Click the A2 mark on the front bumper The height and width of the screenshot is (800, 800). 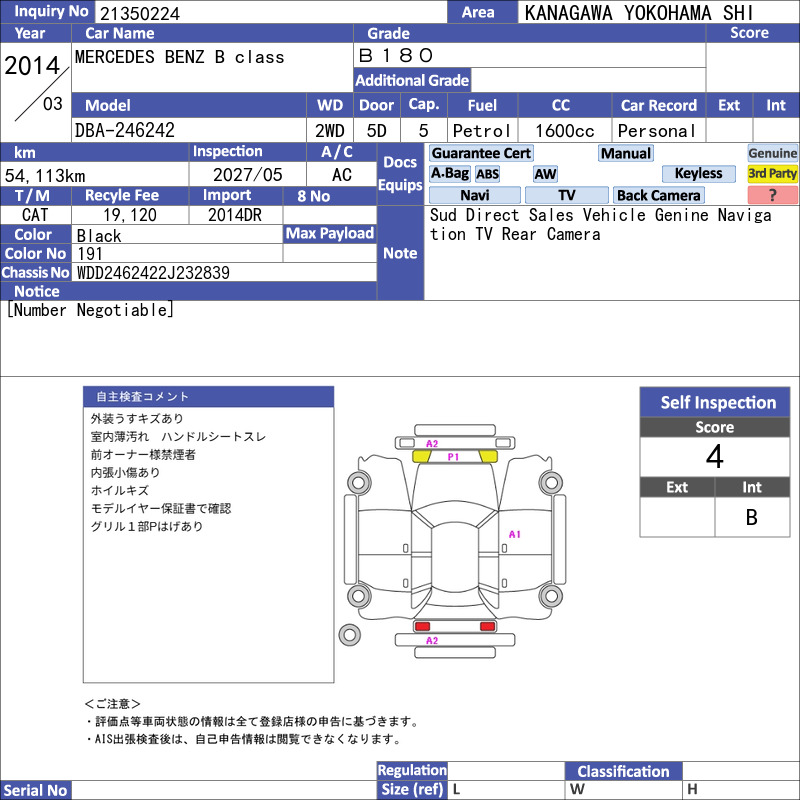tap(432, 444)
